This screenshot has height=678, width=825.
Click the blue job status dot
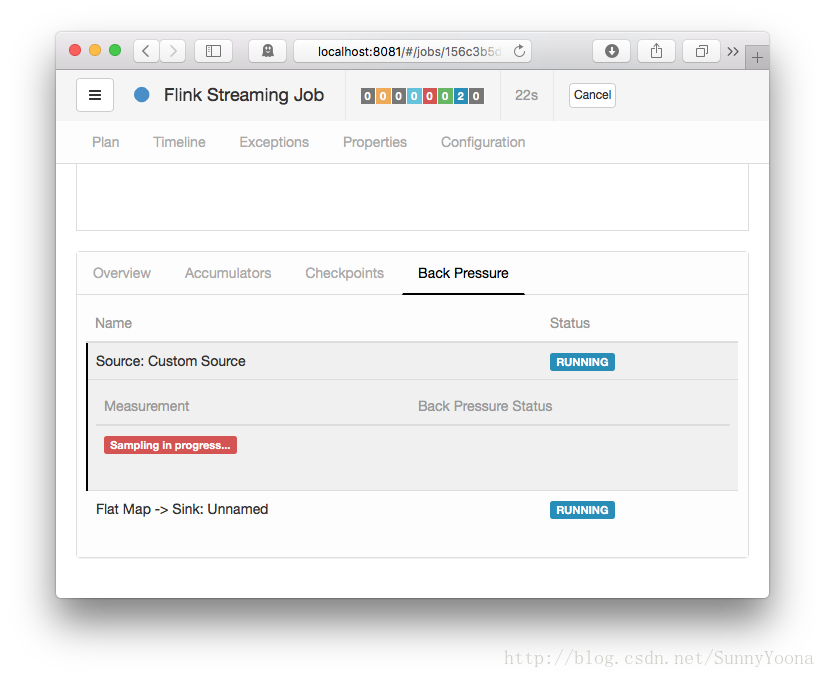point(142,95)
